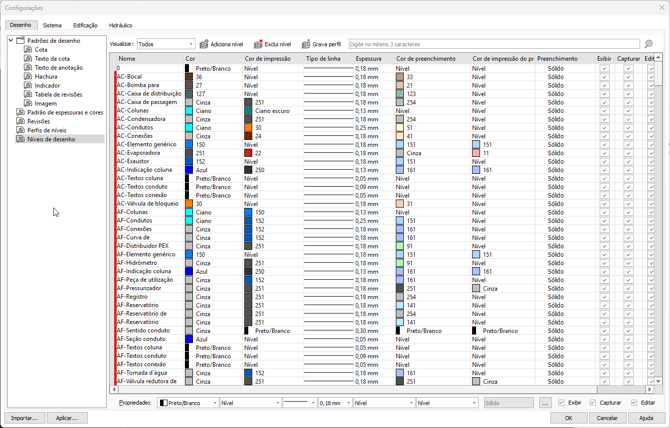
Task: Open the Propriedades print color Nível dropdown
Action: [x=250, y=403]
